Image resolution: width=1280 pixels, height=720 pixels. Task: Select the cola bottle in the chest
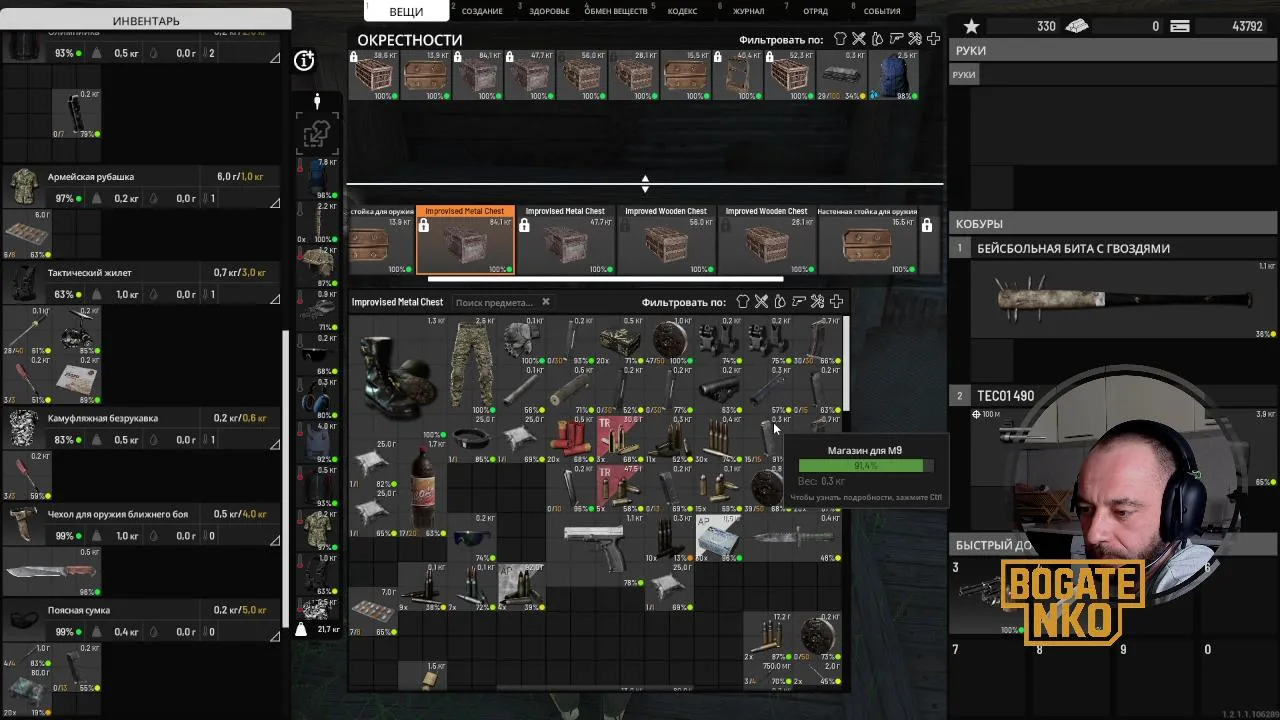click(422, 488)
